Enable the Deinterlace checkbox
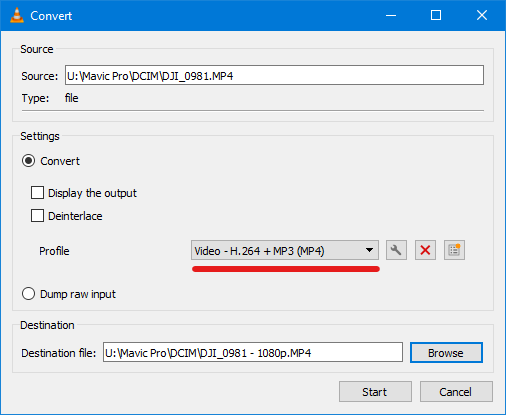This screenshot has width=506, height=415. point(37,216)
